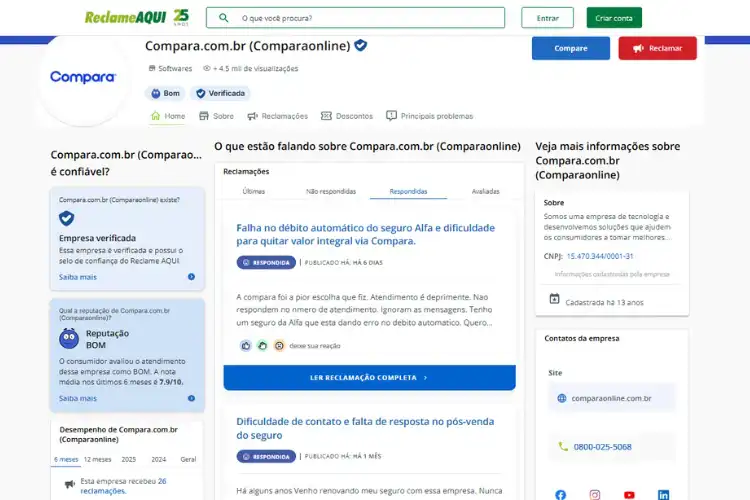The image size is (750, 500).
Task: Open the Home tab
Action: [x=167, y=116]
